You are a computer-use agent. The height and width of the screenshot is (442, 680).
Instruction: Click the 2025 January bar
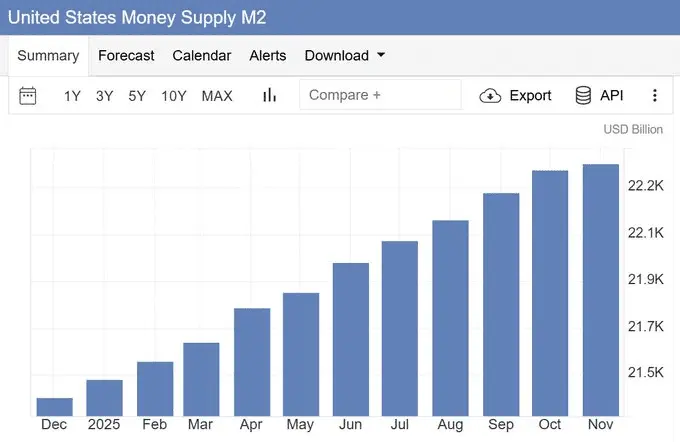[105, 398]
